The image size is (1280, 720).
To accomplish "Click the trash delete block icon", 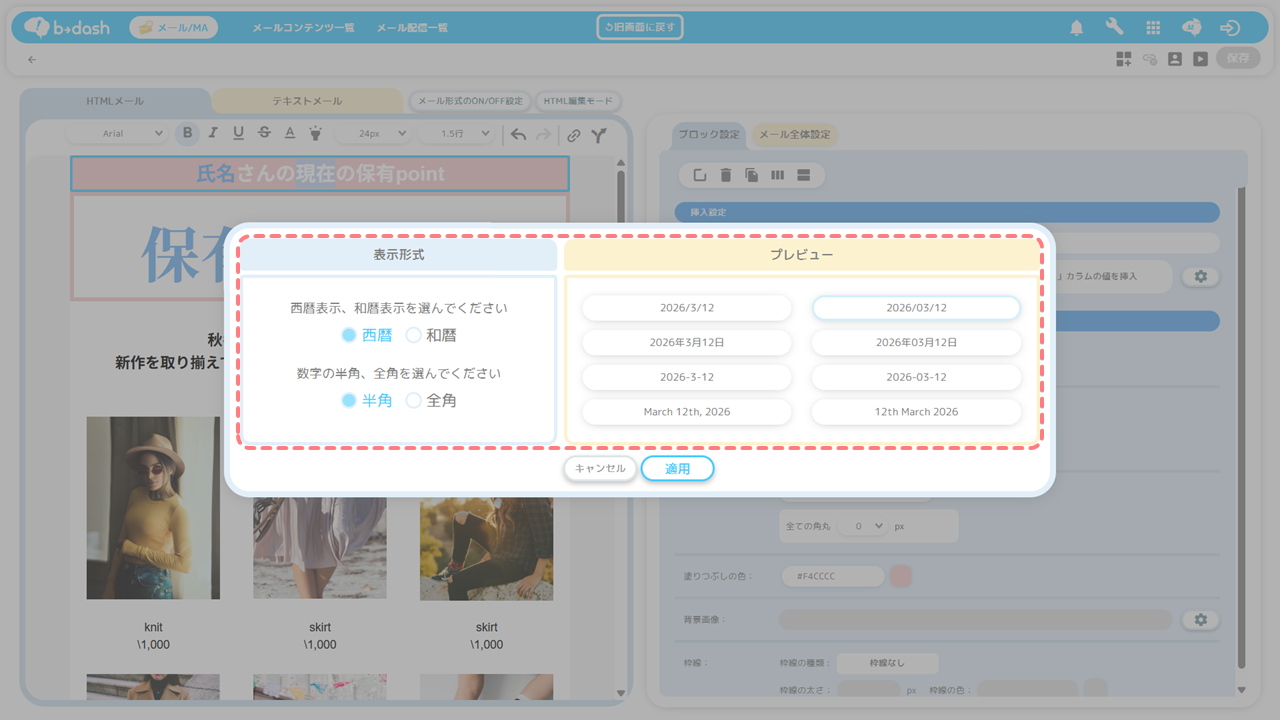I will pyautogui.click(x=726, y=176).
